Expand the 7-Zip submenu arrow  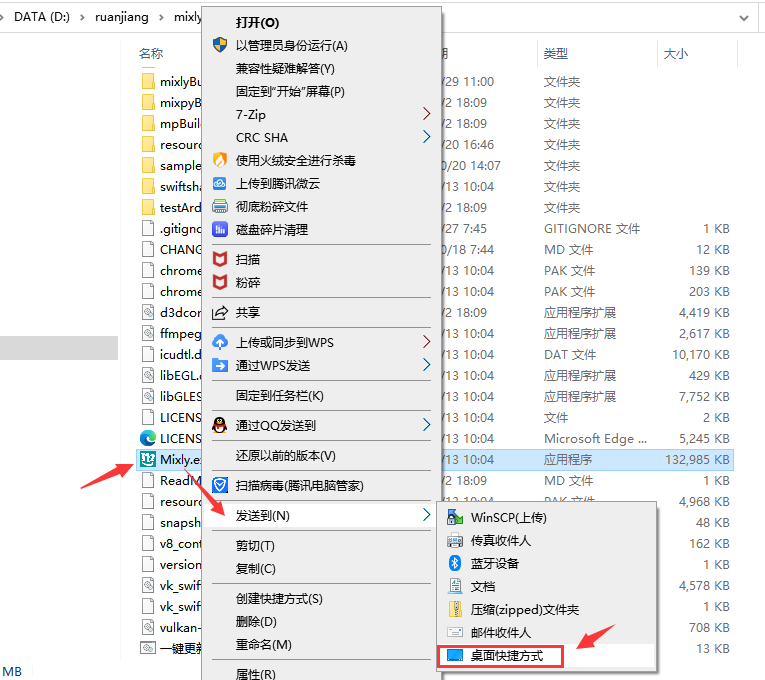tap(426, 114)
